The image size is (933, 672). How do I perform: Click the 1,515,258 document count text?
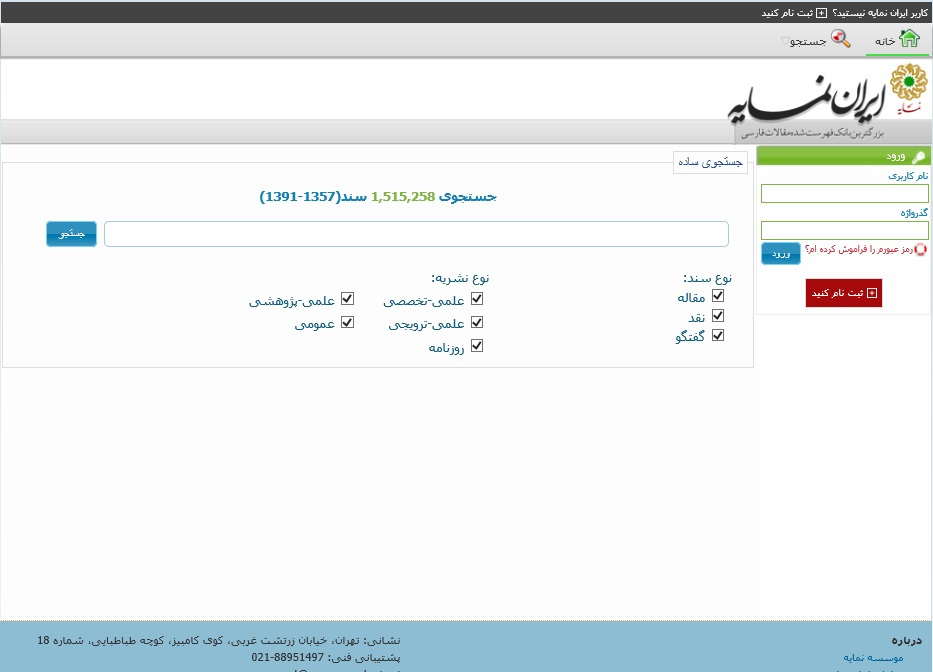(403, 196)
